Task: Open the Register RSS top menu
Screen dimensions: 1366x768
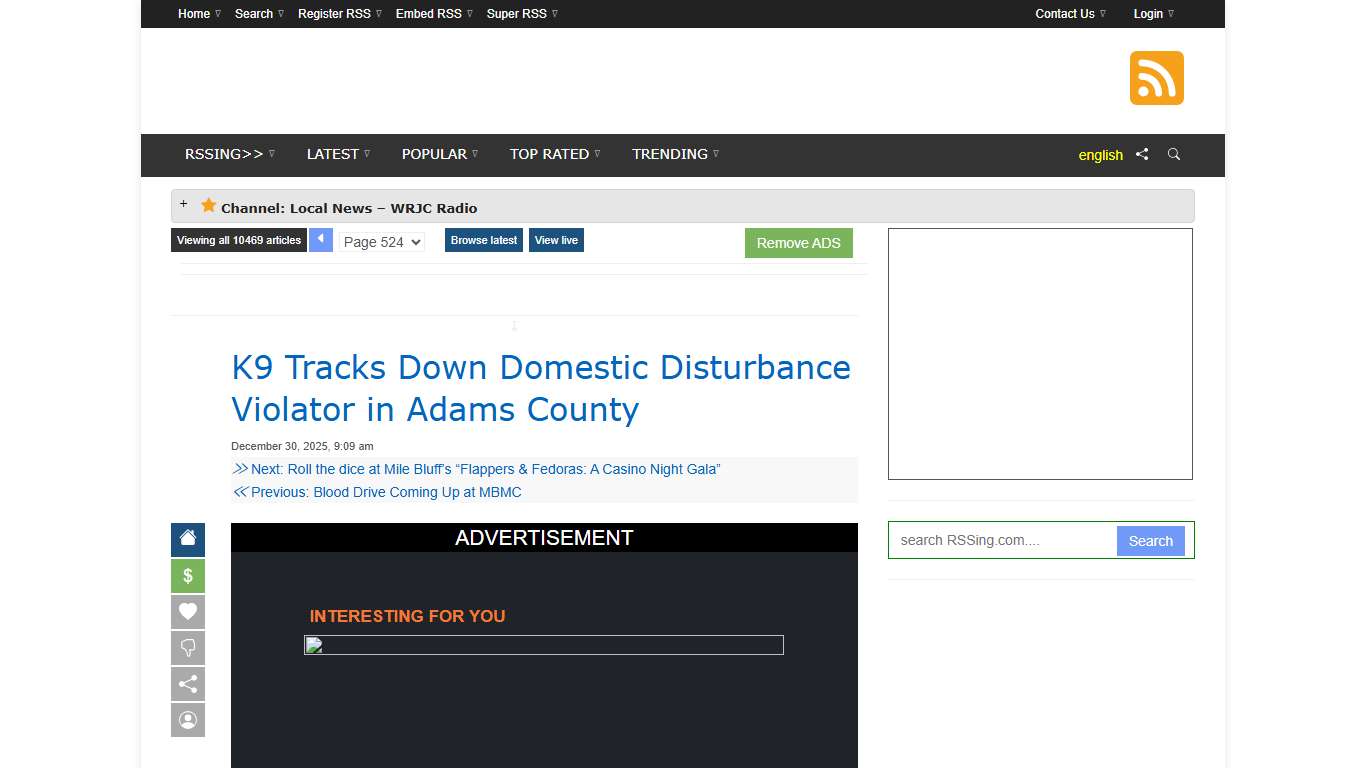Action: (x=339, y=14)
